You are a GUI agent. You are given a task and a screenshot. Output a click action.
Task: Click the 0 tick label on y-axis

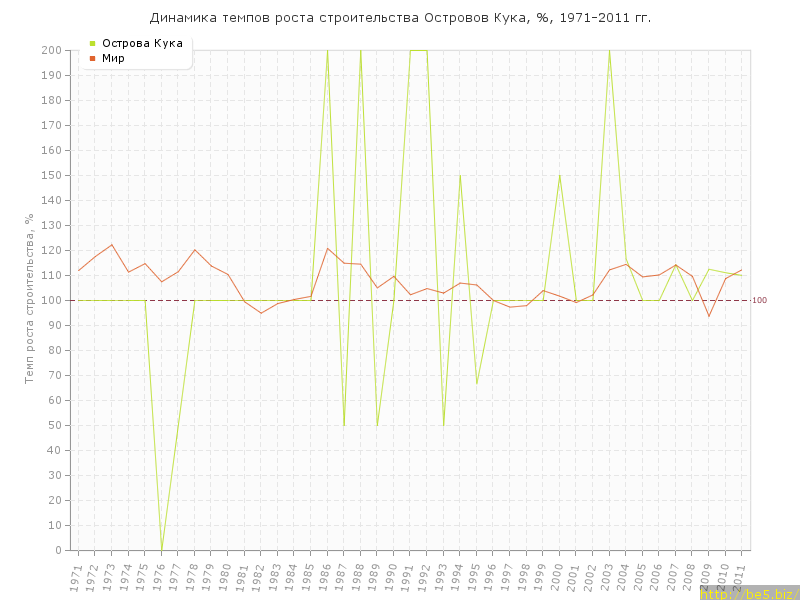(x=60, y=550)
